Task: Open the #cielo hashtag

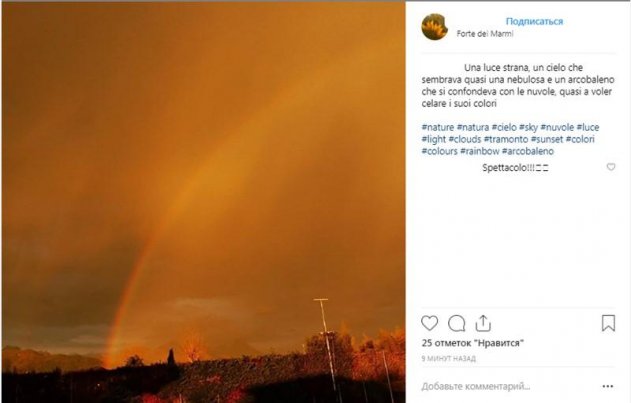Action: pyautogui.click(x=504, y=127)
